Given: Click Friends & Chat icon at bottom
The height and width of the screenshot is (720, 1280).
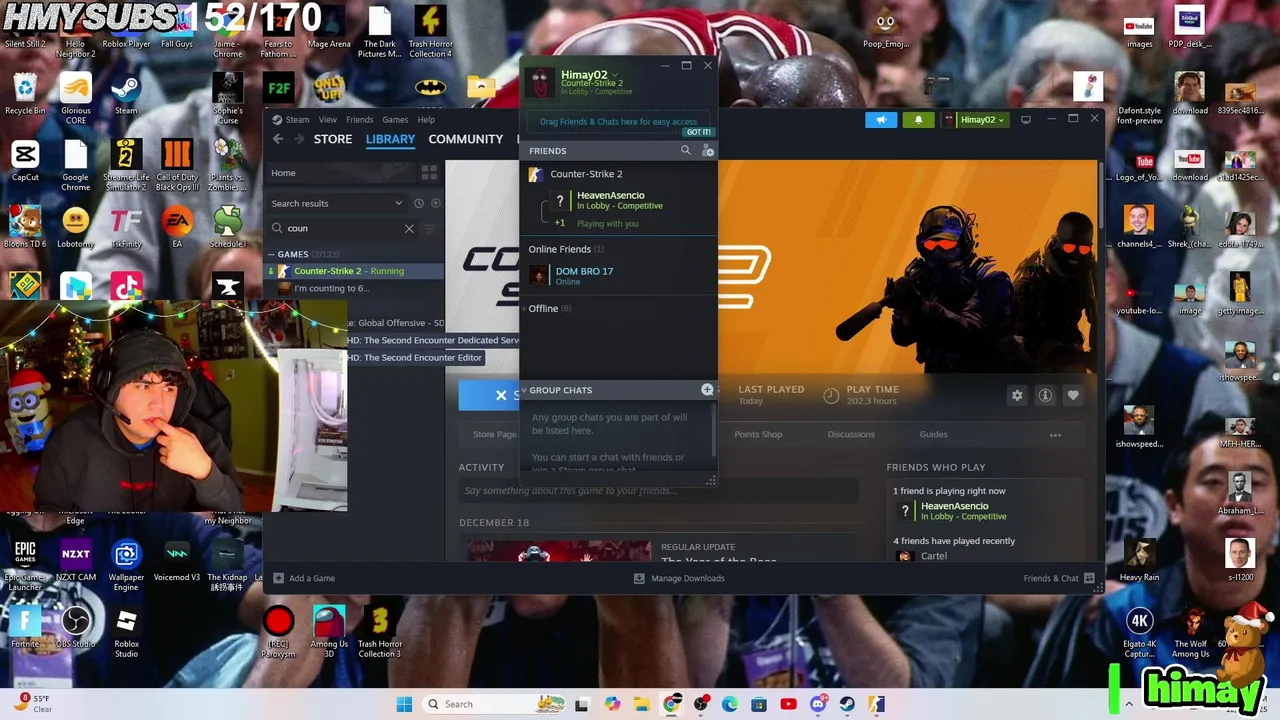Looking at the screenshot, I should [x=1089, y=578].
